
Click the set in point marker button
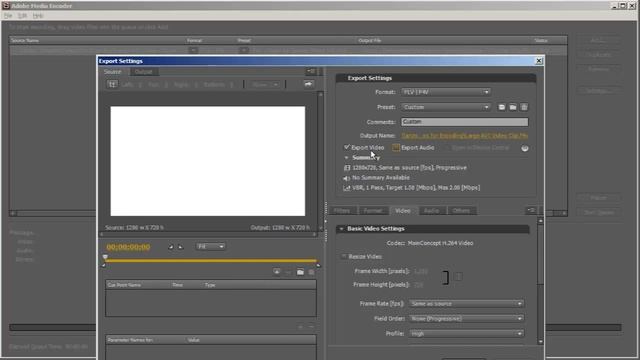tap(171, 247)
